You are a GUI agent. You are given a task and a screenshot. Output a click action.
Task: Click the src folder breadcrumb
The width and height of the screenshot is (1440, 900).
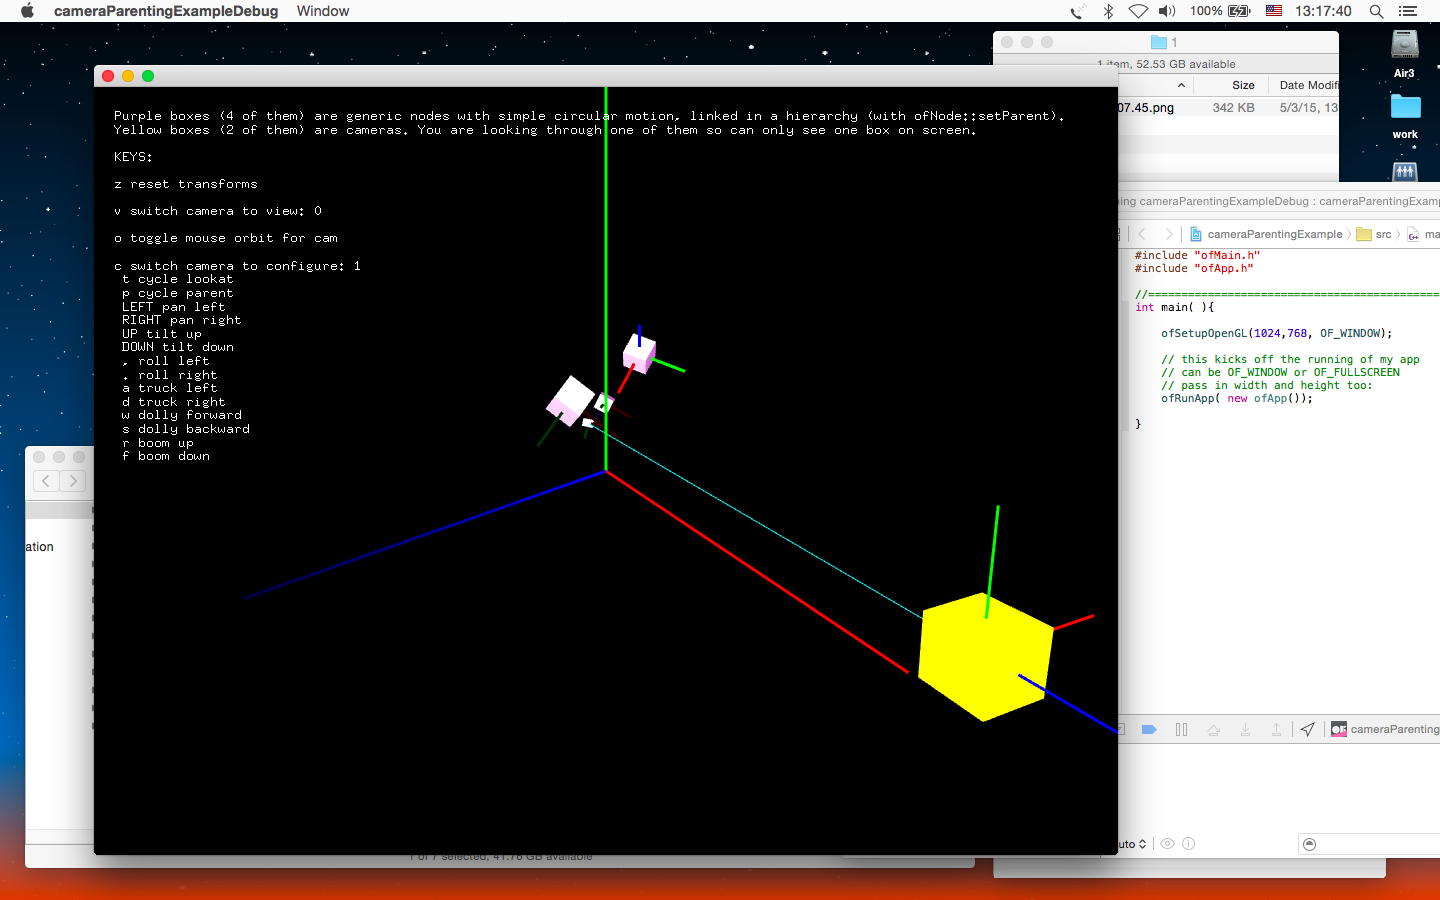pyautogui.click(x=1383, y=234)
